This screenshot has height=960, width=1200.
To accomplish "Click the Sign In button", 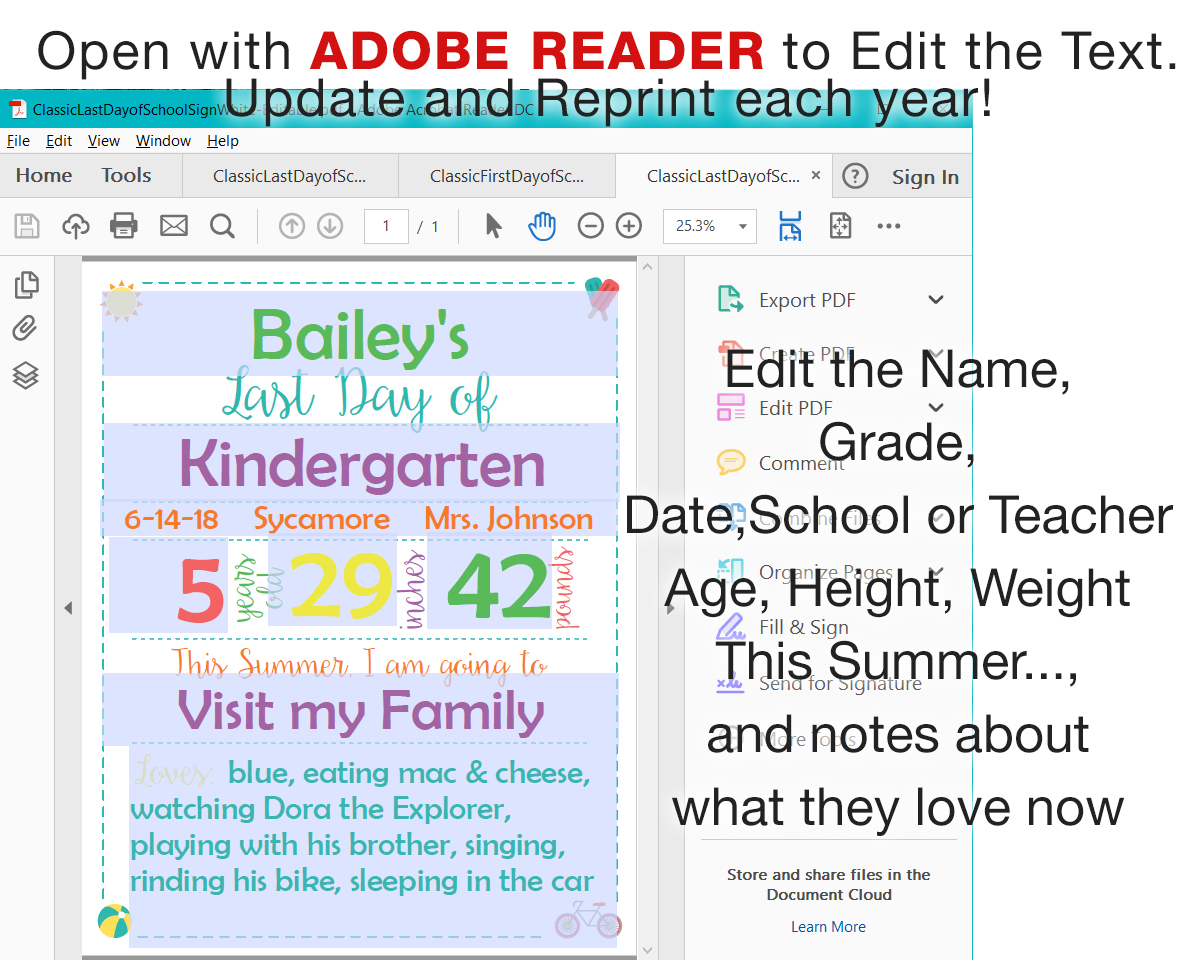I will pos(925,177).
